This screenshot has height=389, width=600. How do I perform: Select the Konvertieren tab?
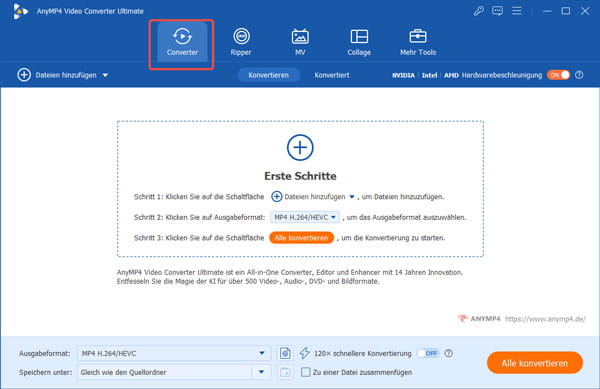click(268, 75)
